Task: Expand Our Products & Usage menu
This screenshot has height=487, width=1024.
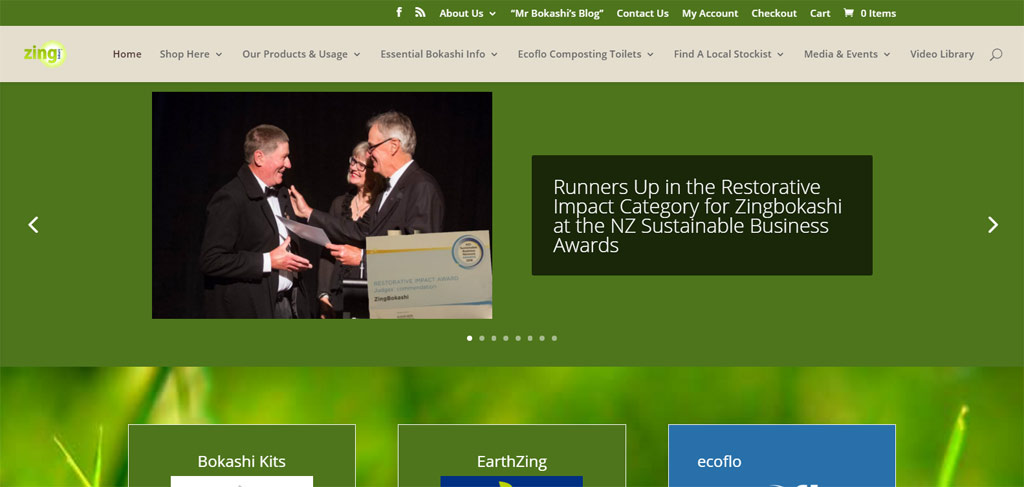Action: pyautogui.click(x=302, y=54)
